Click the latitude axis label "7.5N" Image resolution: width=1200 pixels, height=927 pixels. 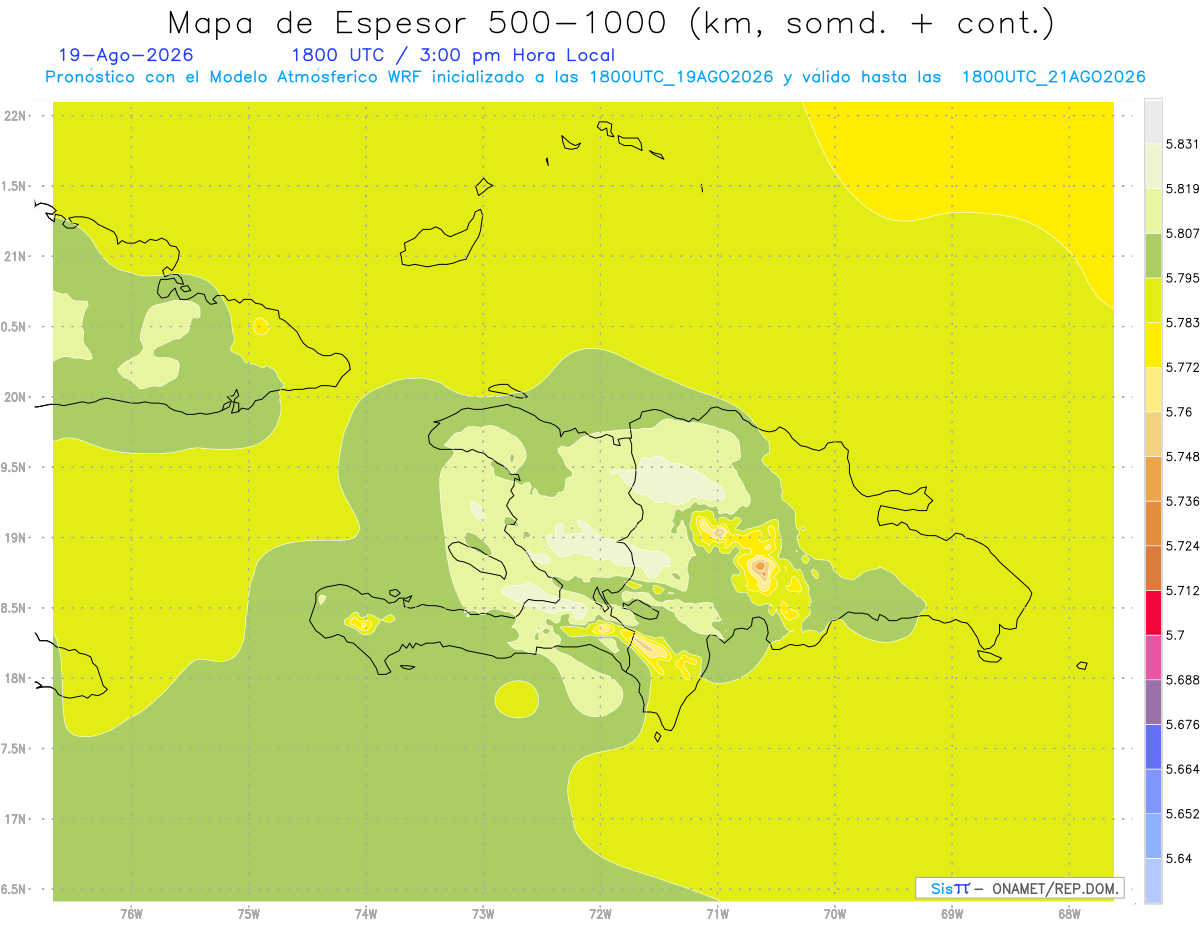click(14, 749)
